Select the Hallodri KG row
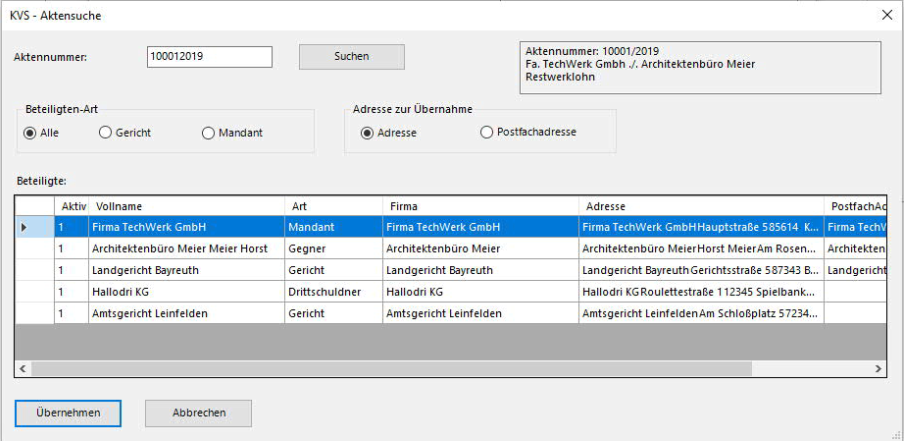 coord(186,292)
